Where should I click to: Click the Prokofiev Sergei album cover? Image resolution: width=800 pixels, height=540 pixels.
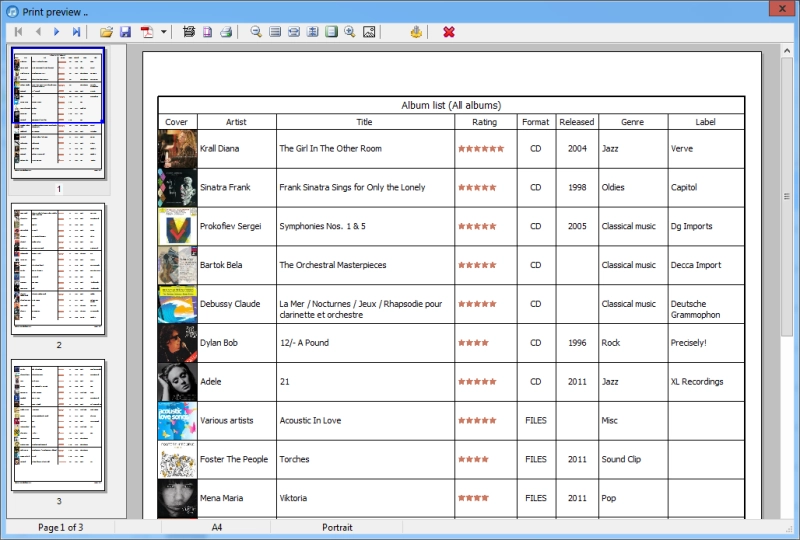coord(177,227)
